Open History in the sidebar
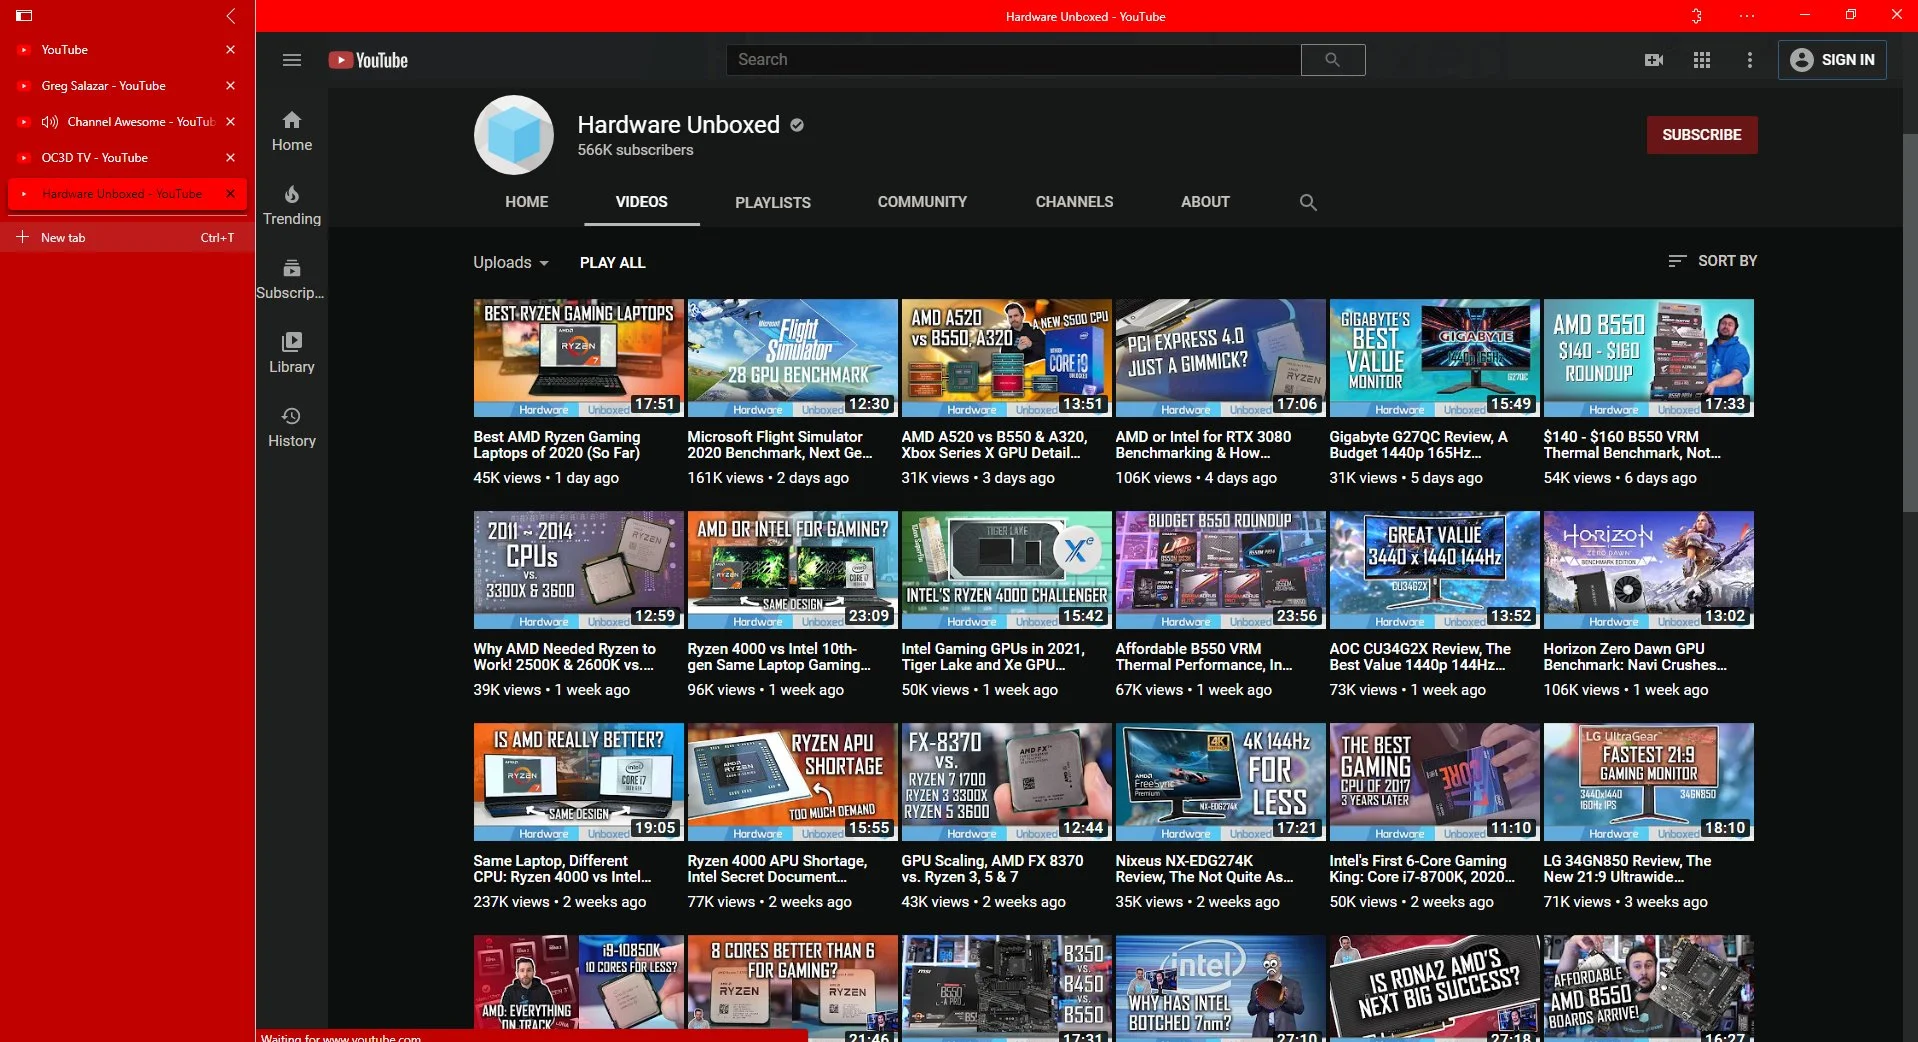Screen dimensions: 1918x1042 coord(291,427)
